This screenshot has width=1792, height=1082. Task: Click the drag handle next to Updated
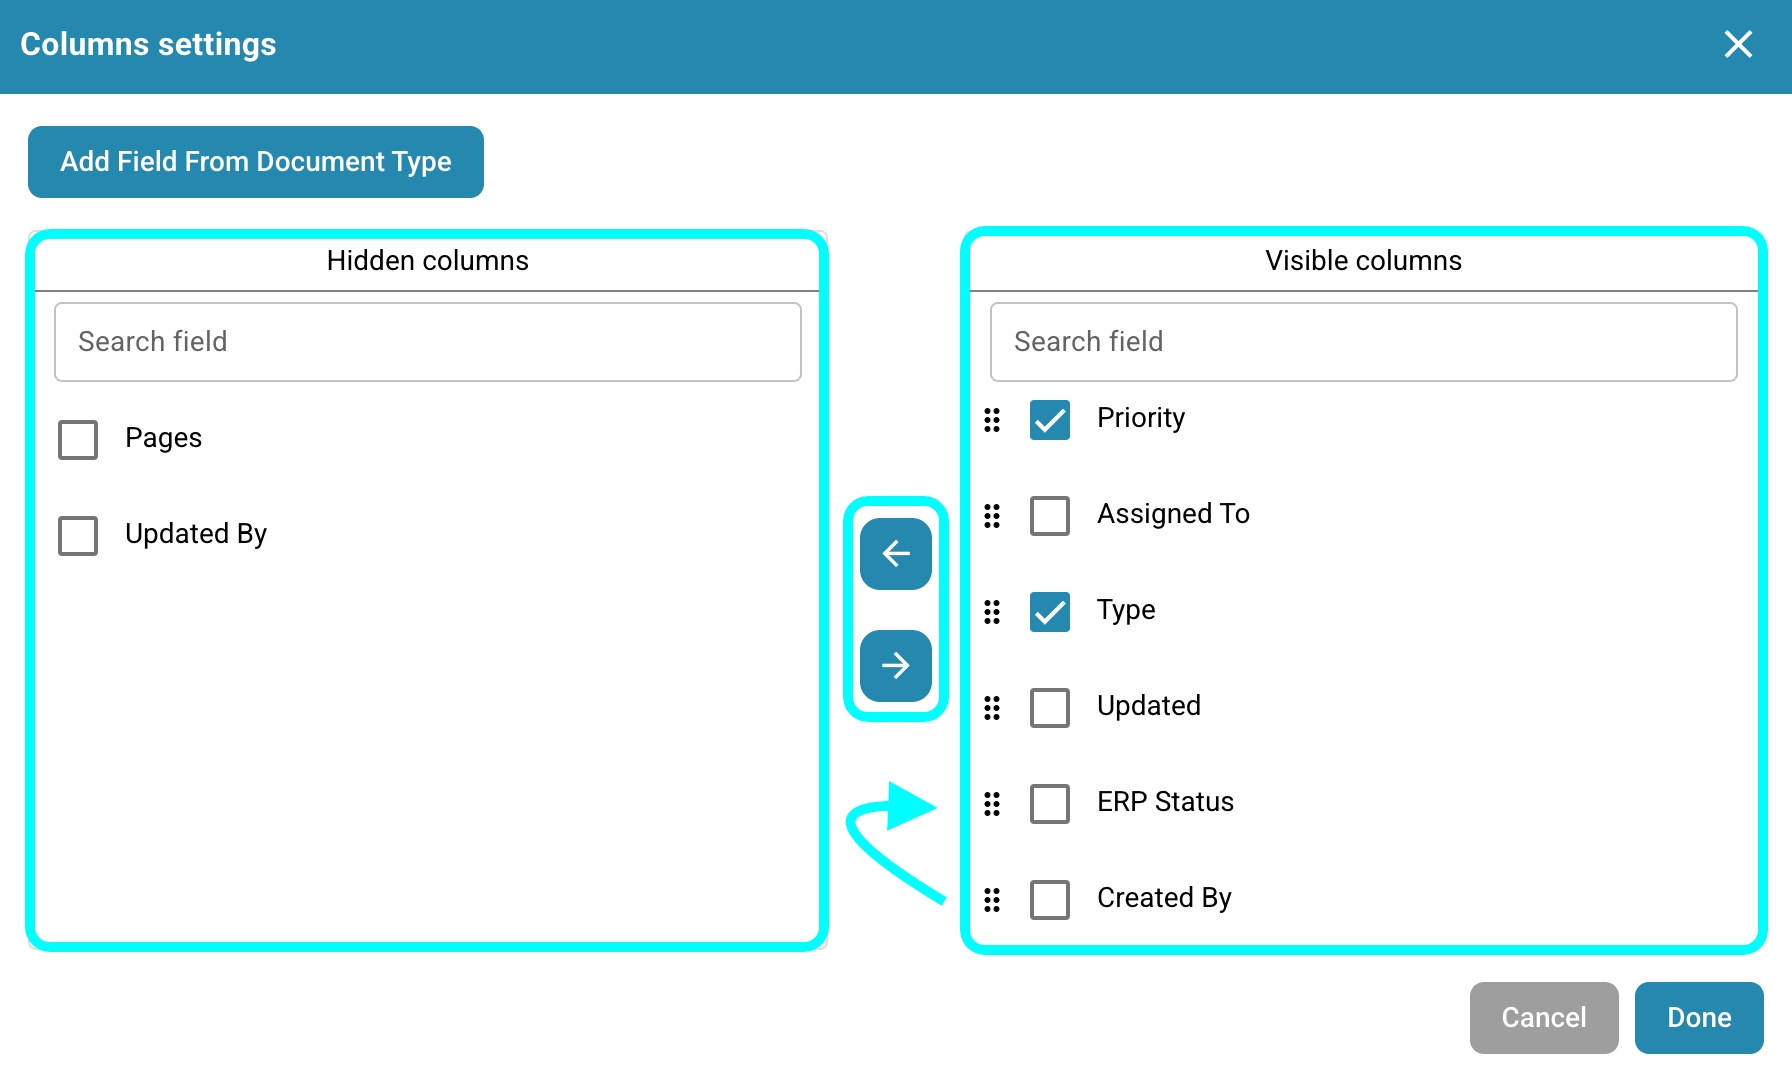pos(991,708)
